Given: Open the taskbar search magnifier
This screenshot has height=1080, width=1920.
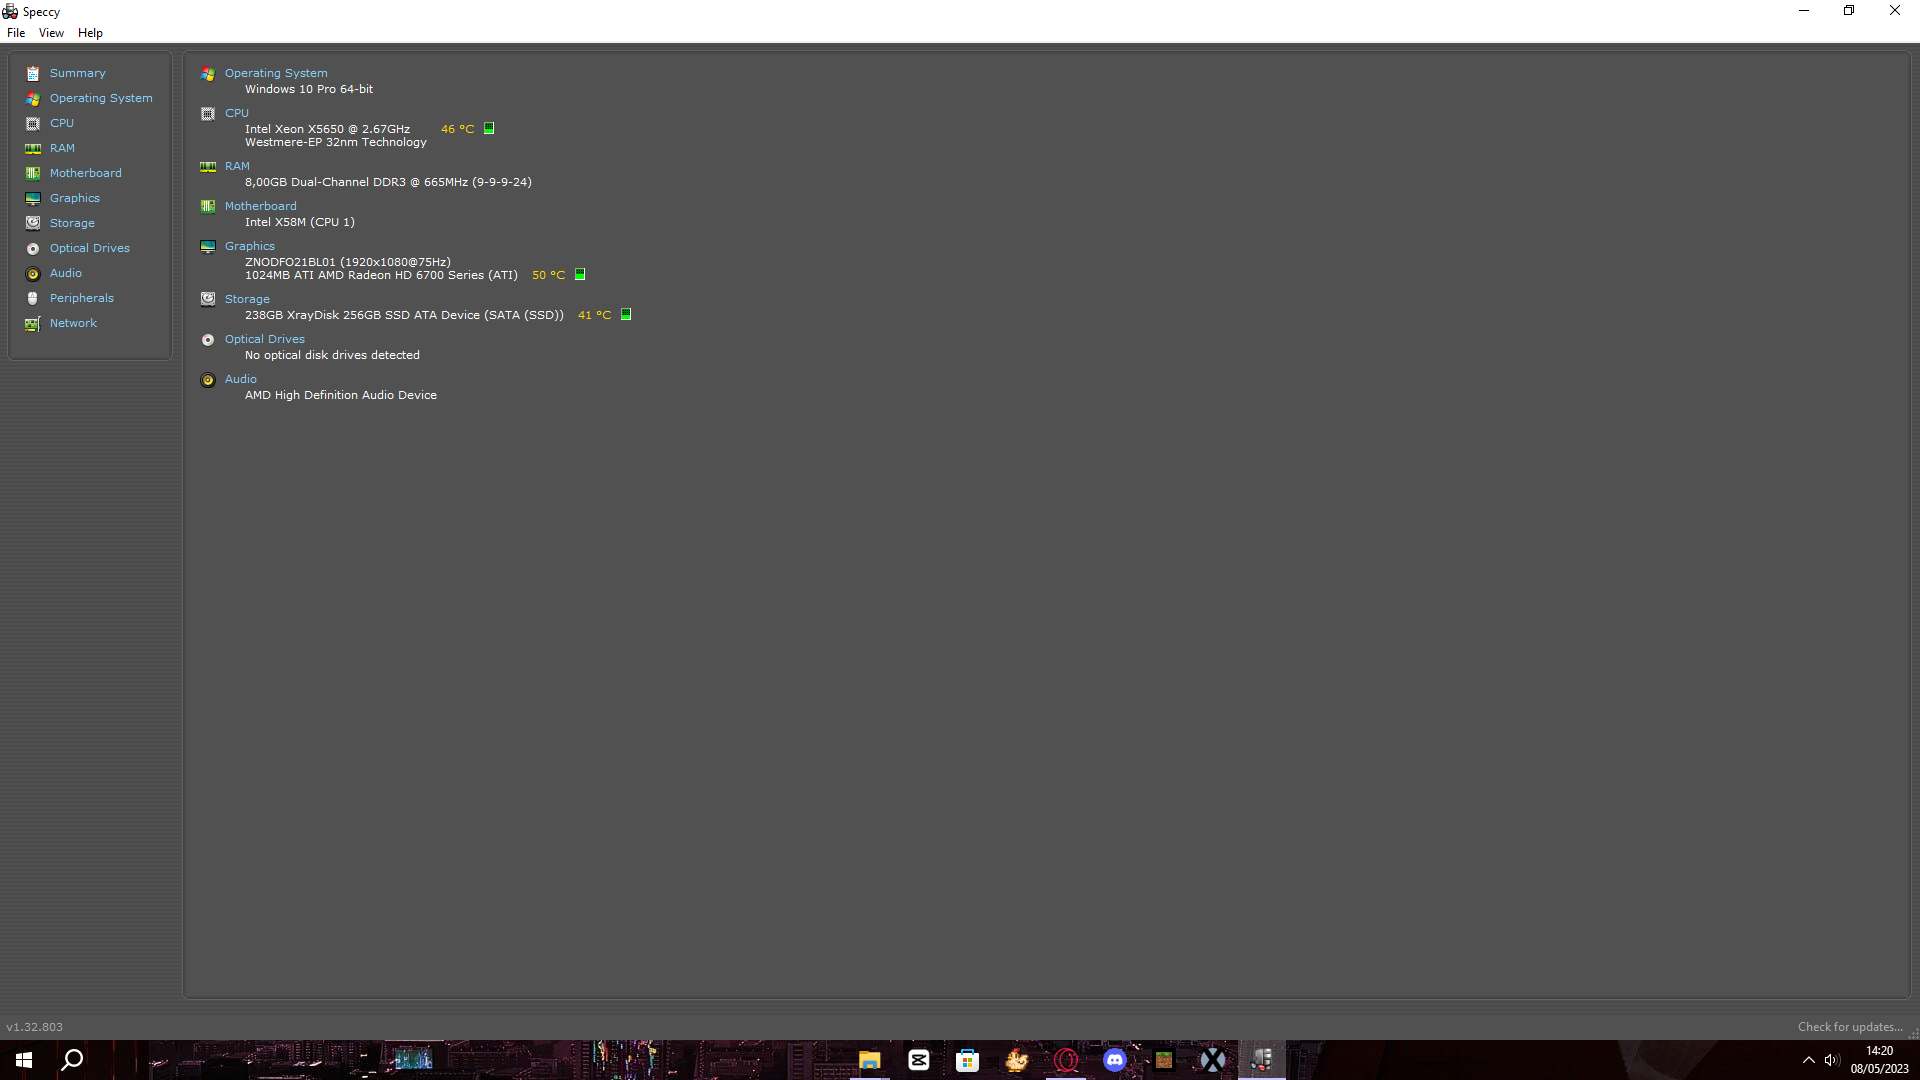Looking at the screenshot, I should point(72,1060).
